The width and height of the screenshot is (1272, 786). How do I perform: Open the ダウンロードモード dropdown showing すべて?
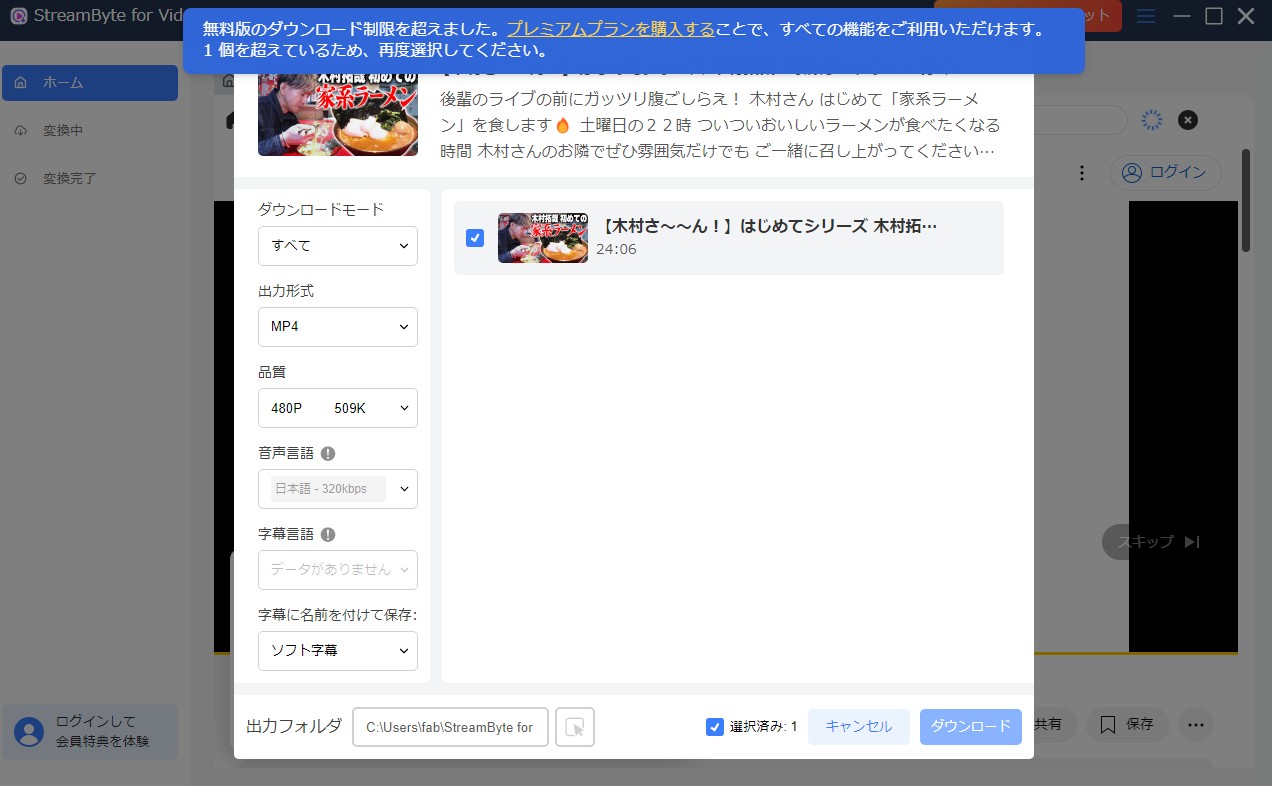point(338,246)
